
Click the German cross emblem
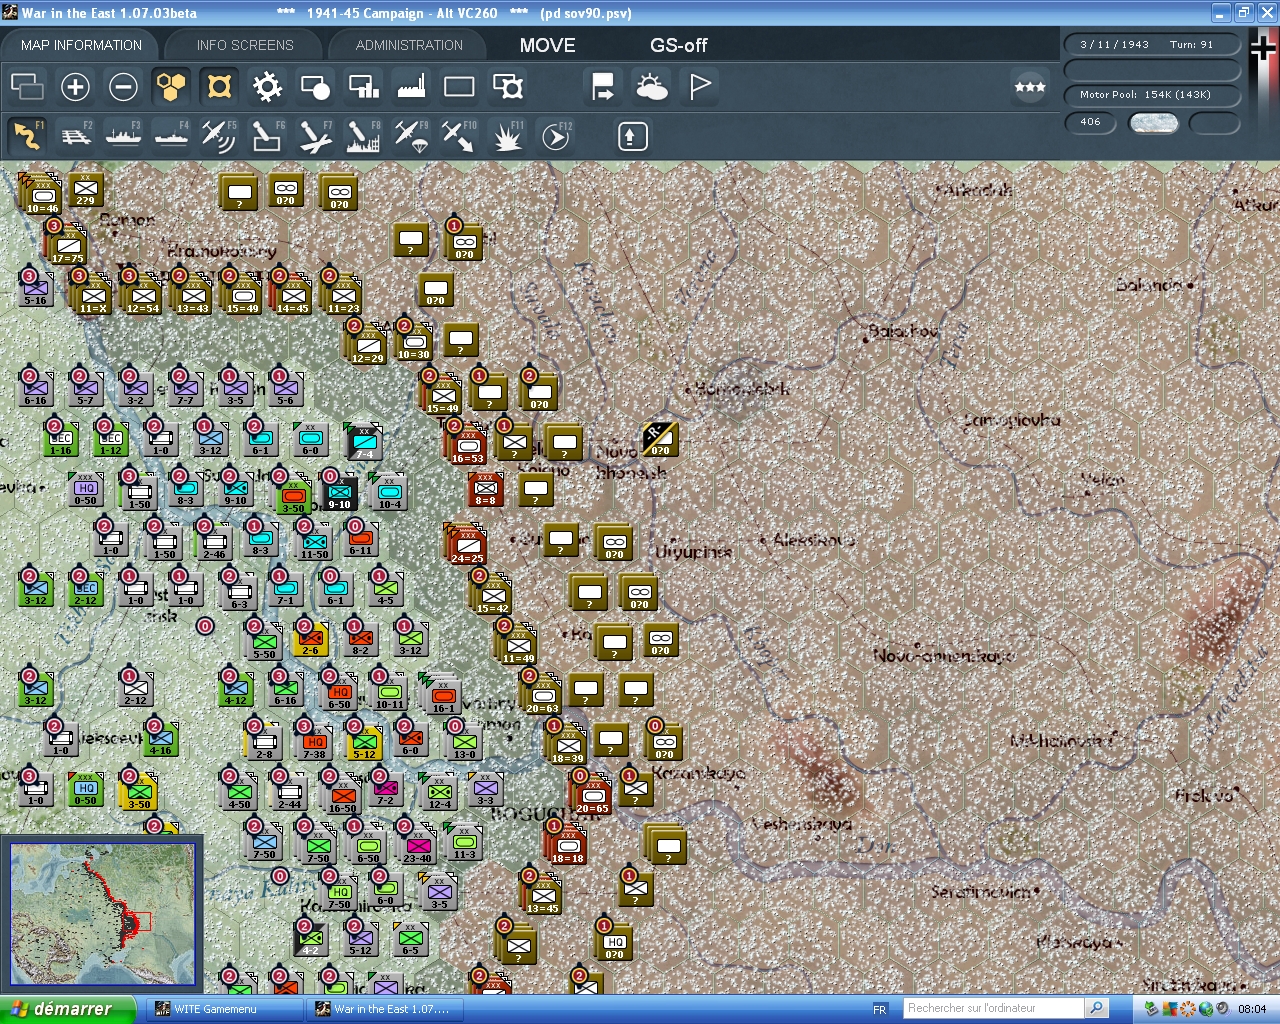(x=1264, y=48)
